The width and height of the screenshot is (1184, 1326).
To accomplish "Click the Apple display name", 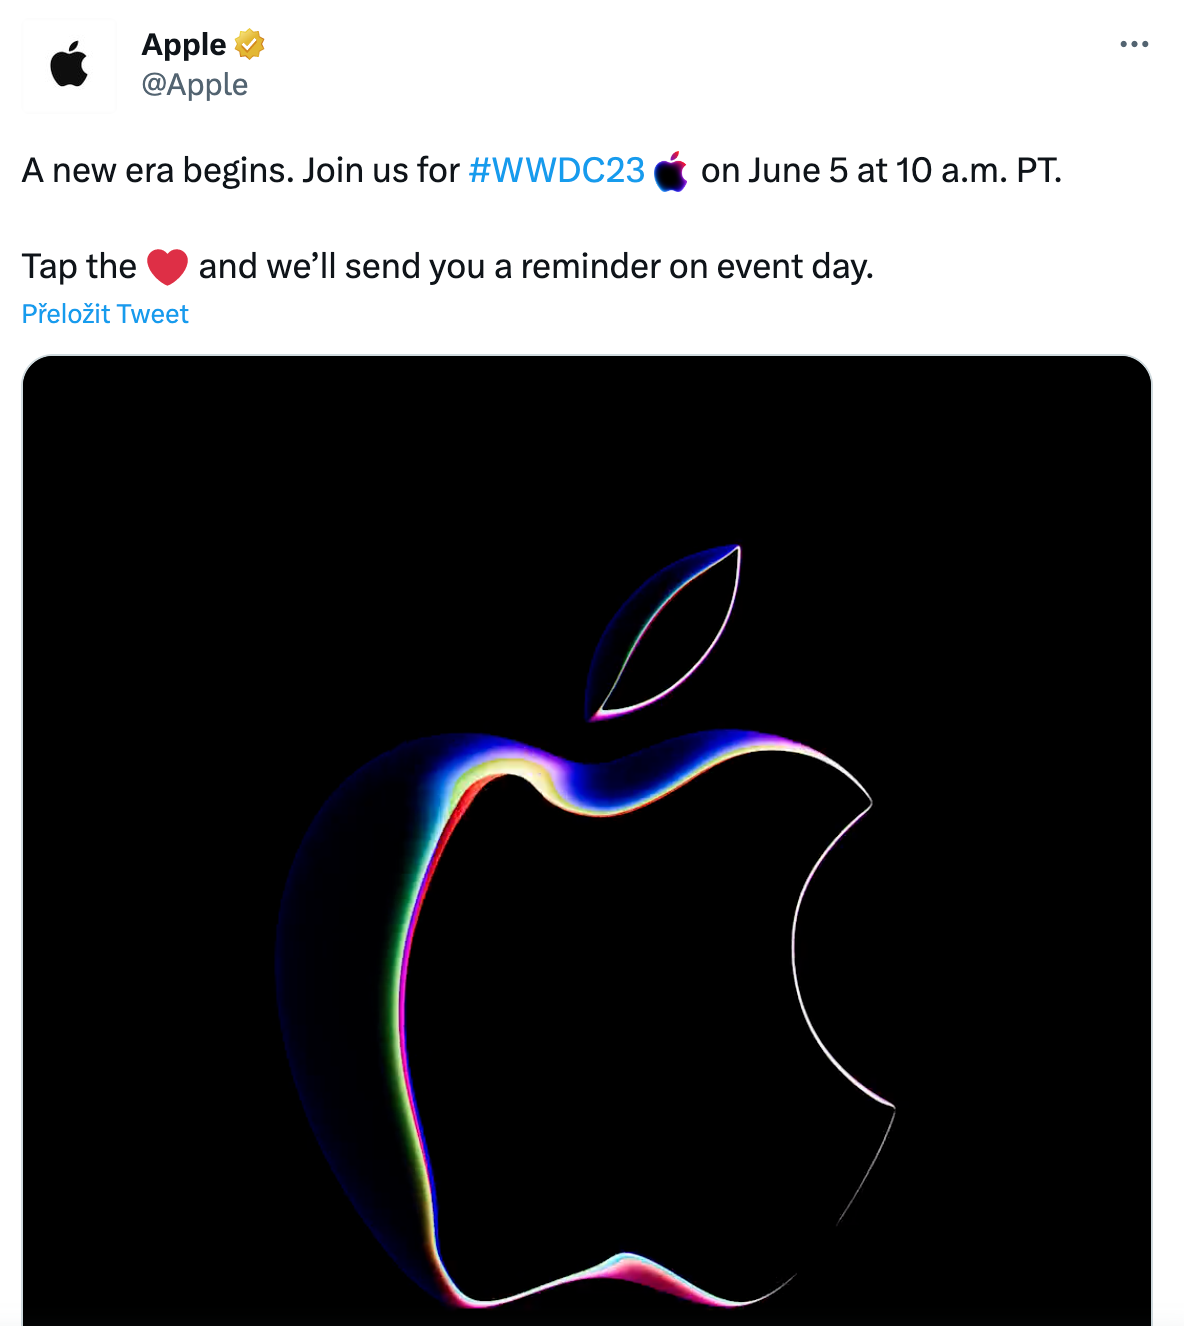I will [184, 44].
